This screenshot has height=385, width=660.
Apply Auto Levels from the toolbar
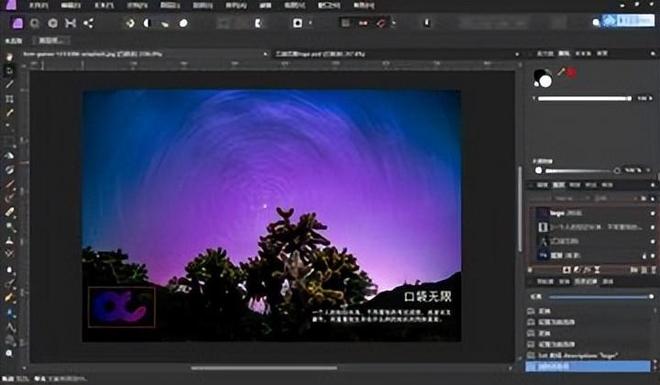pos(130,23)
